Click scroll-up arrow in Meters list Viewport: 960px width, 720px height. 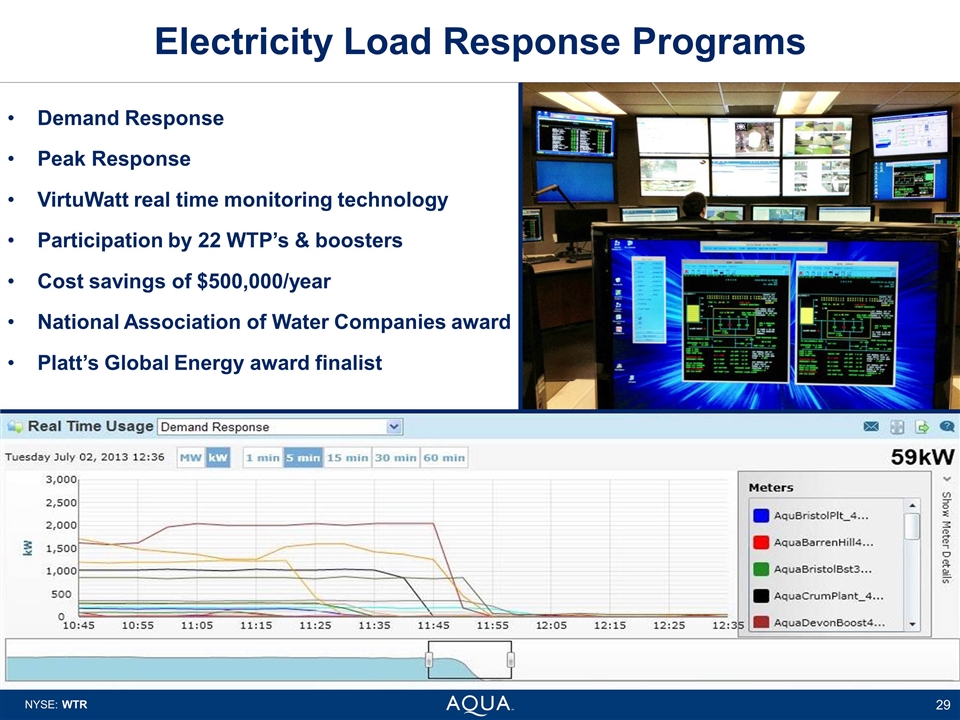(912, 503)
